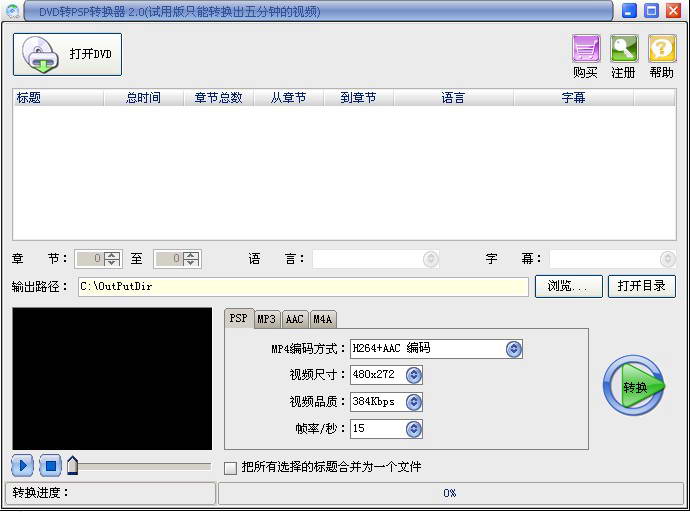Viewport: 690px width, 512px height.
Task: Expand the 帧率/秒 15 dropdown
Action: pyautogui.click(x=414, y=429)
